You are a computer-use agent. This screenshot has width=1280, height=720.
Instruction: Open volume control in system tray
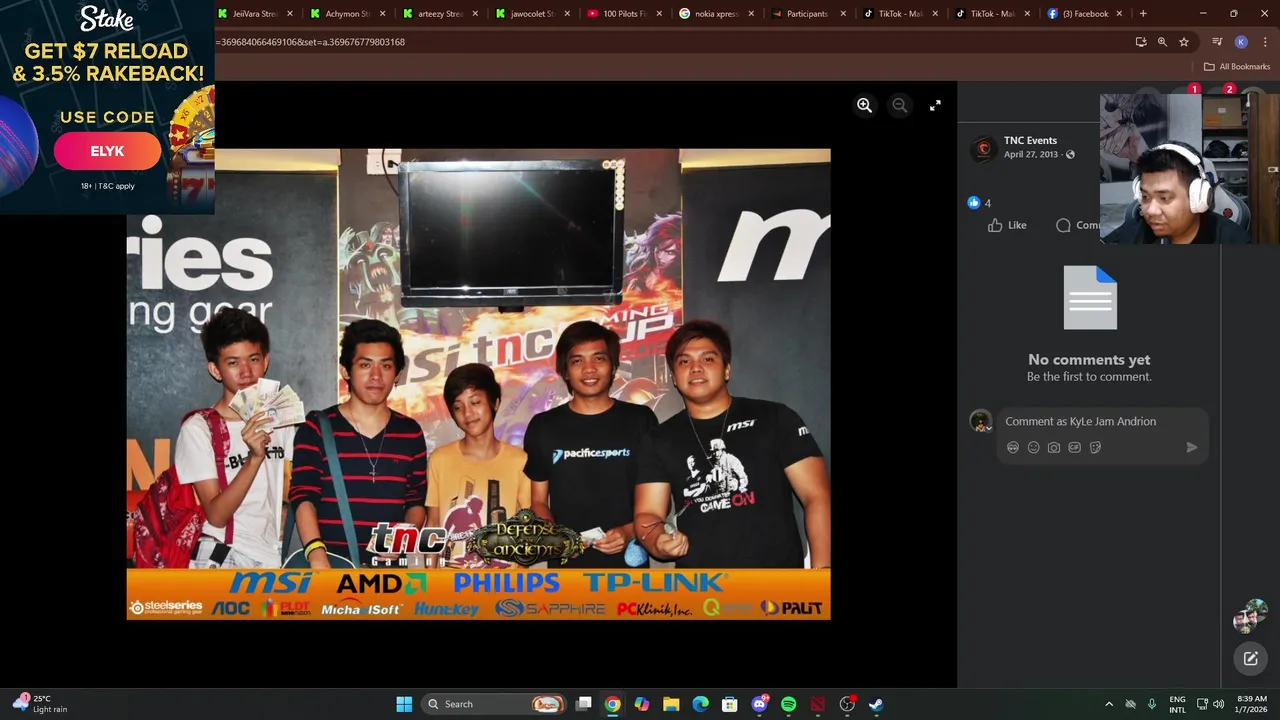tap(1218, 704)
